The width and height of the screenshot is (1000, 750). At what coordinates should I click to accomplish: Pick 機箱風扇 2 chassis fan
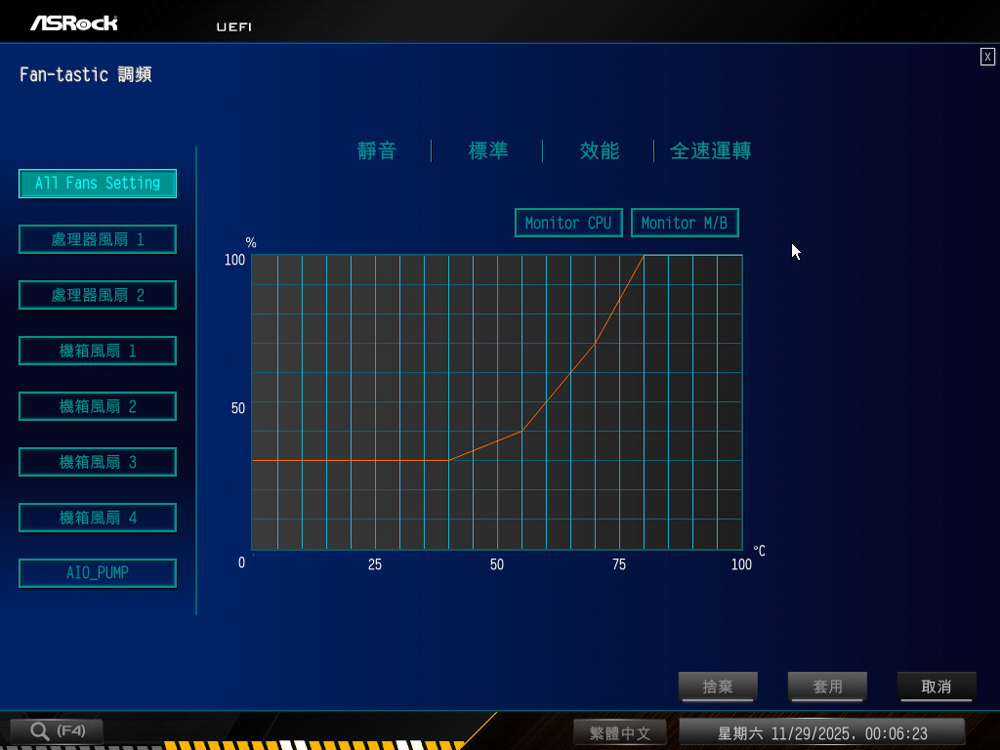(x=98, y=406)
